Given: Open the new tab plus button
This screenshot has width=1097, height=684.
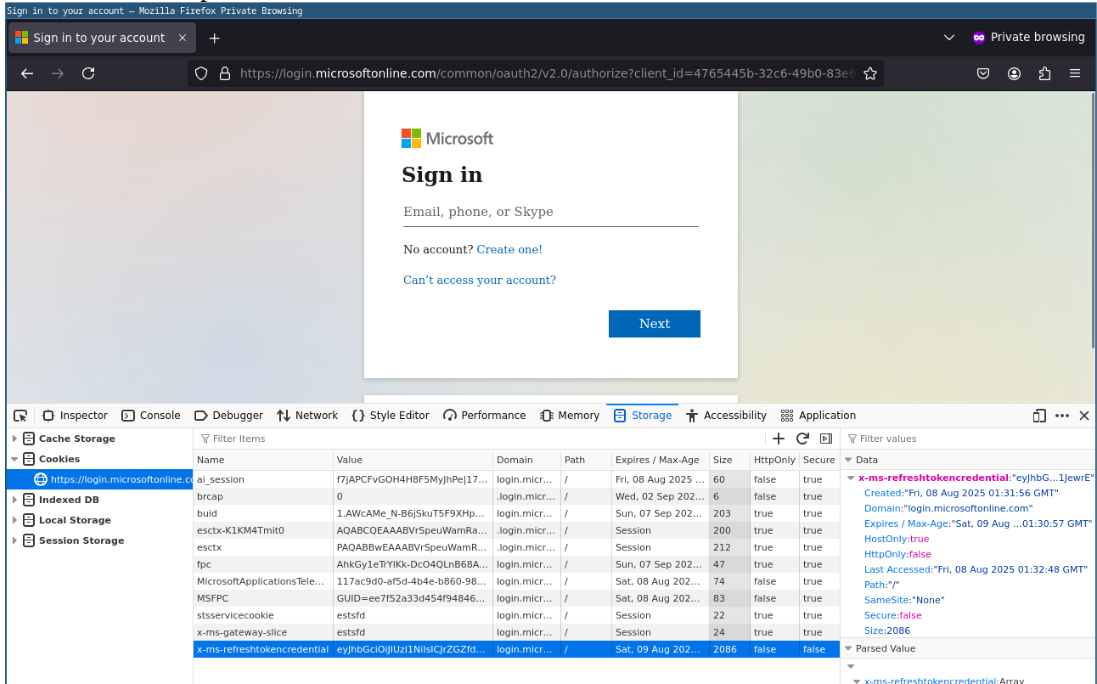Looking at the screenshot, I should pos(214,38).
